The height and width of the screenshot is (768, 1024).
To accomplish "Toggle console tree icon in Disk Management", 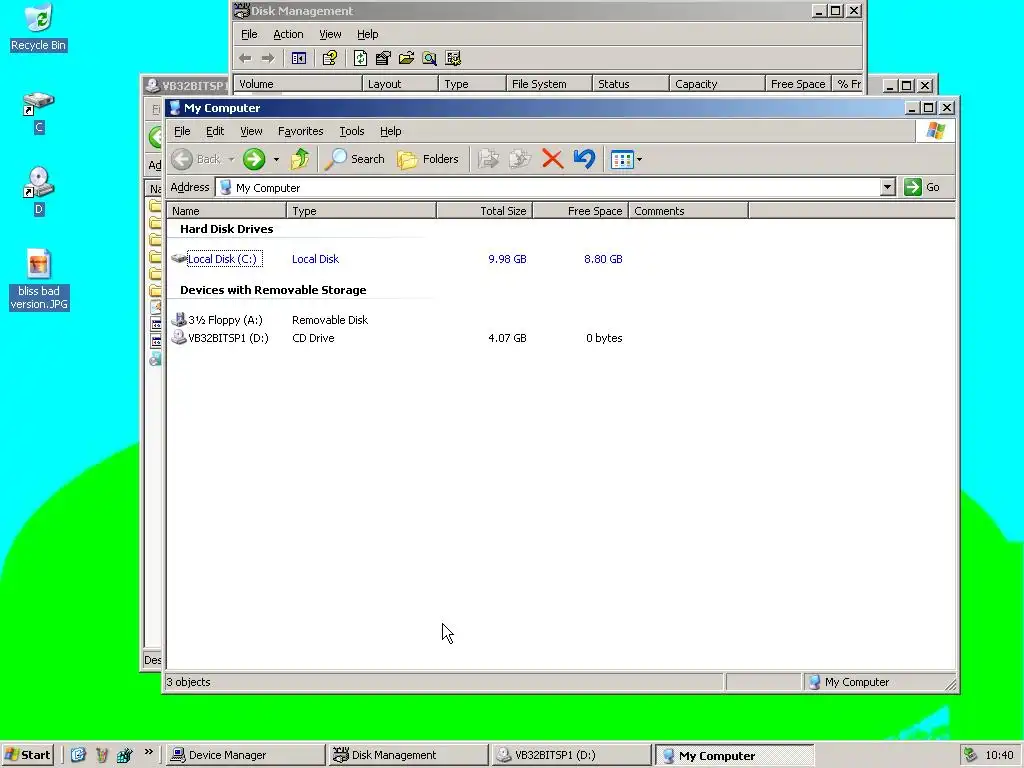I will coord(298,58).
